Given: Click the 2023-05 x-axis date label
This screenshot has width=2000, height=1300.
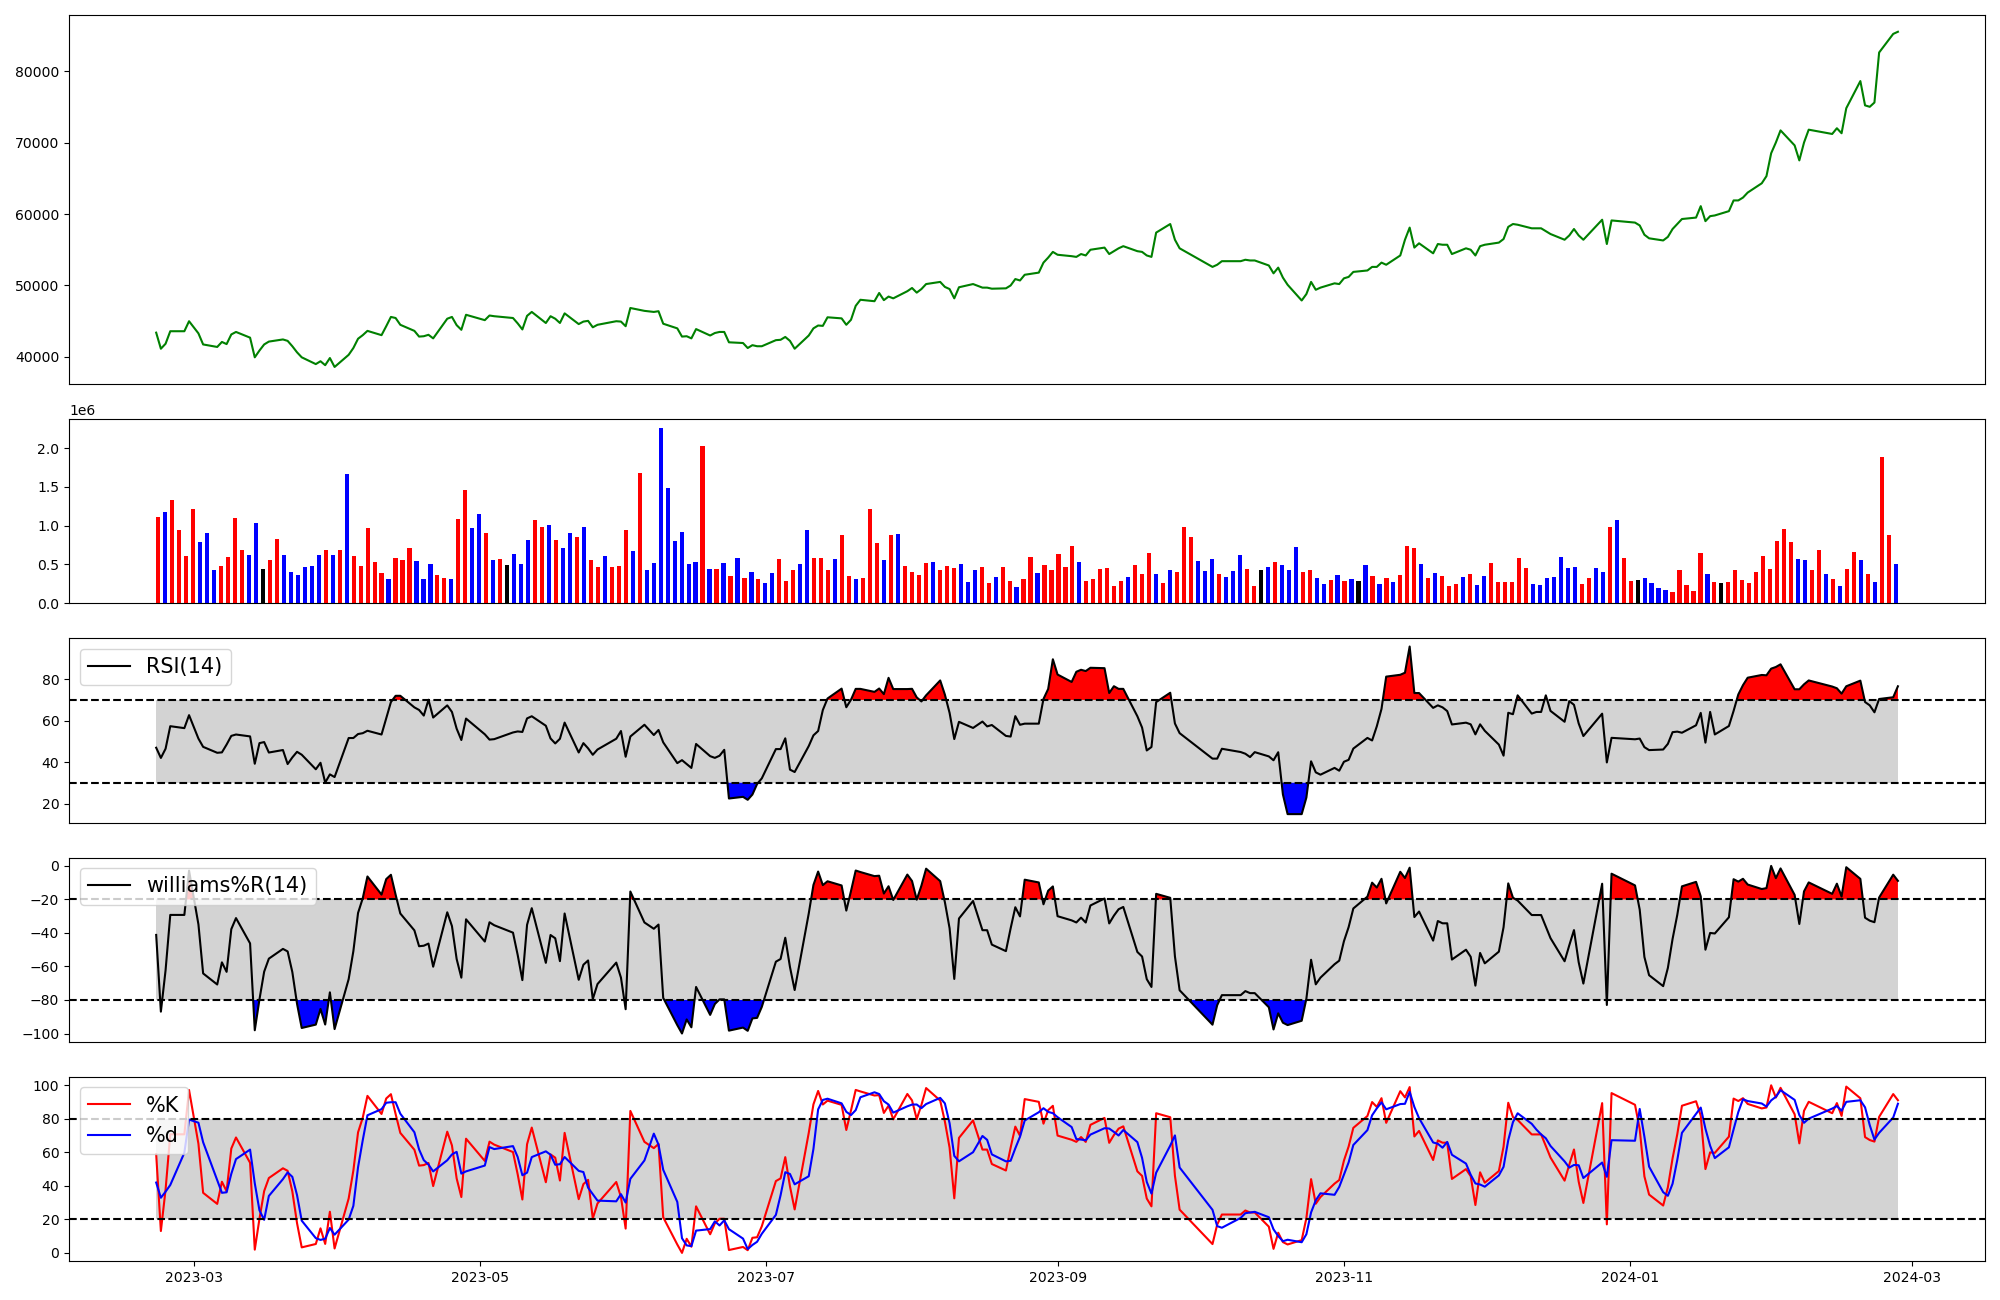Looking at the screenshot, I should [x=480, y=1277].
